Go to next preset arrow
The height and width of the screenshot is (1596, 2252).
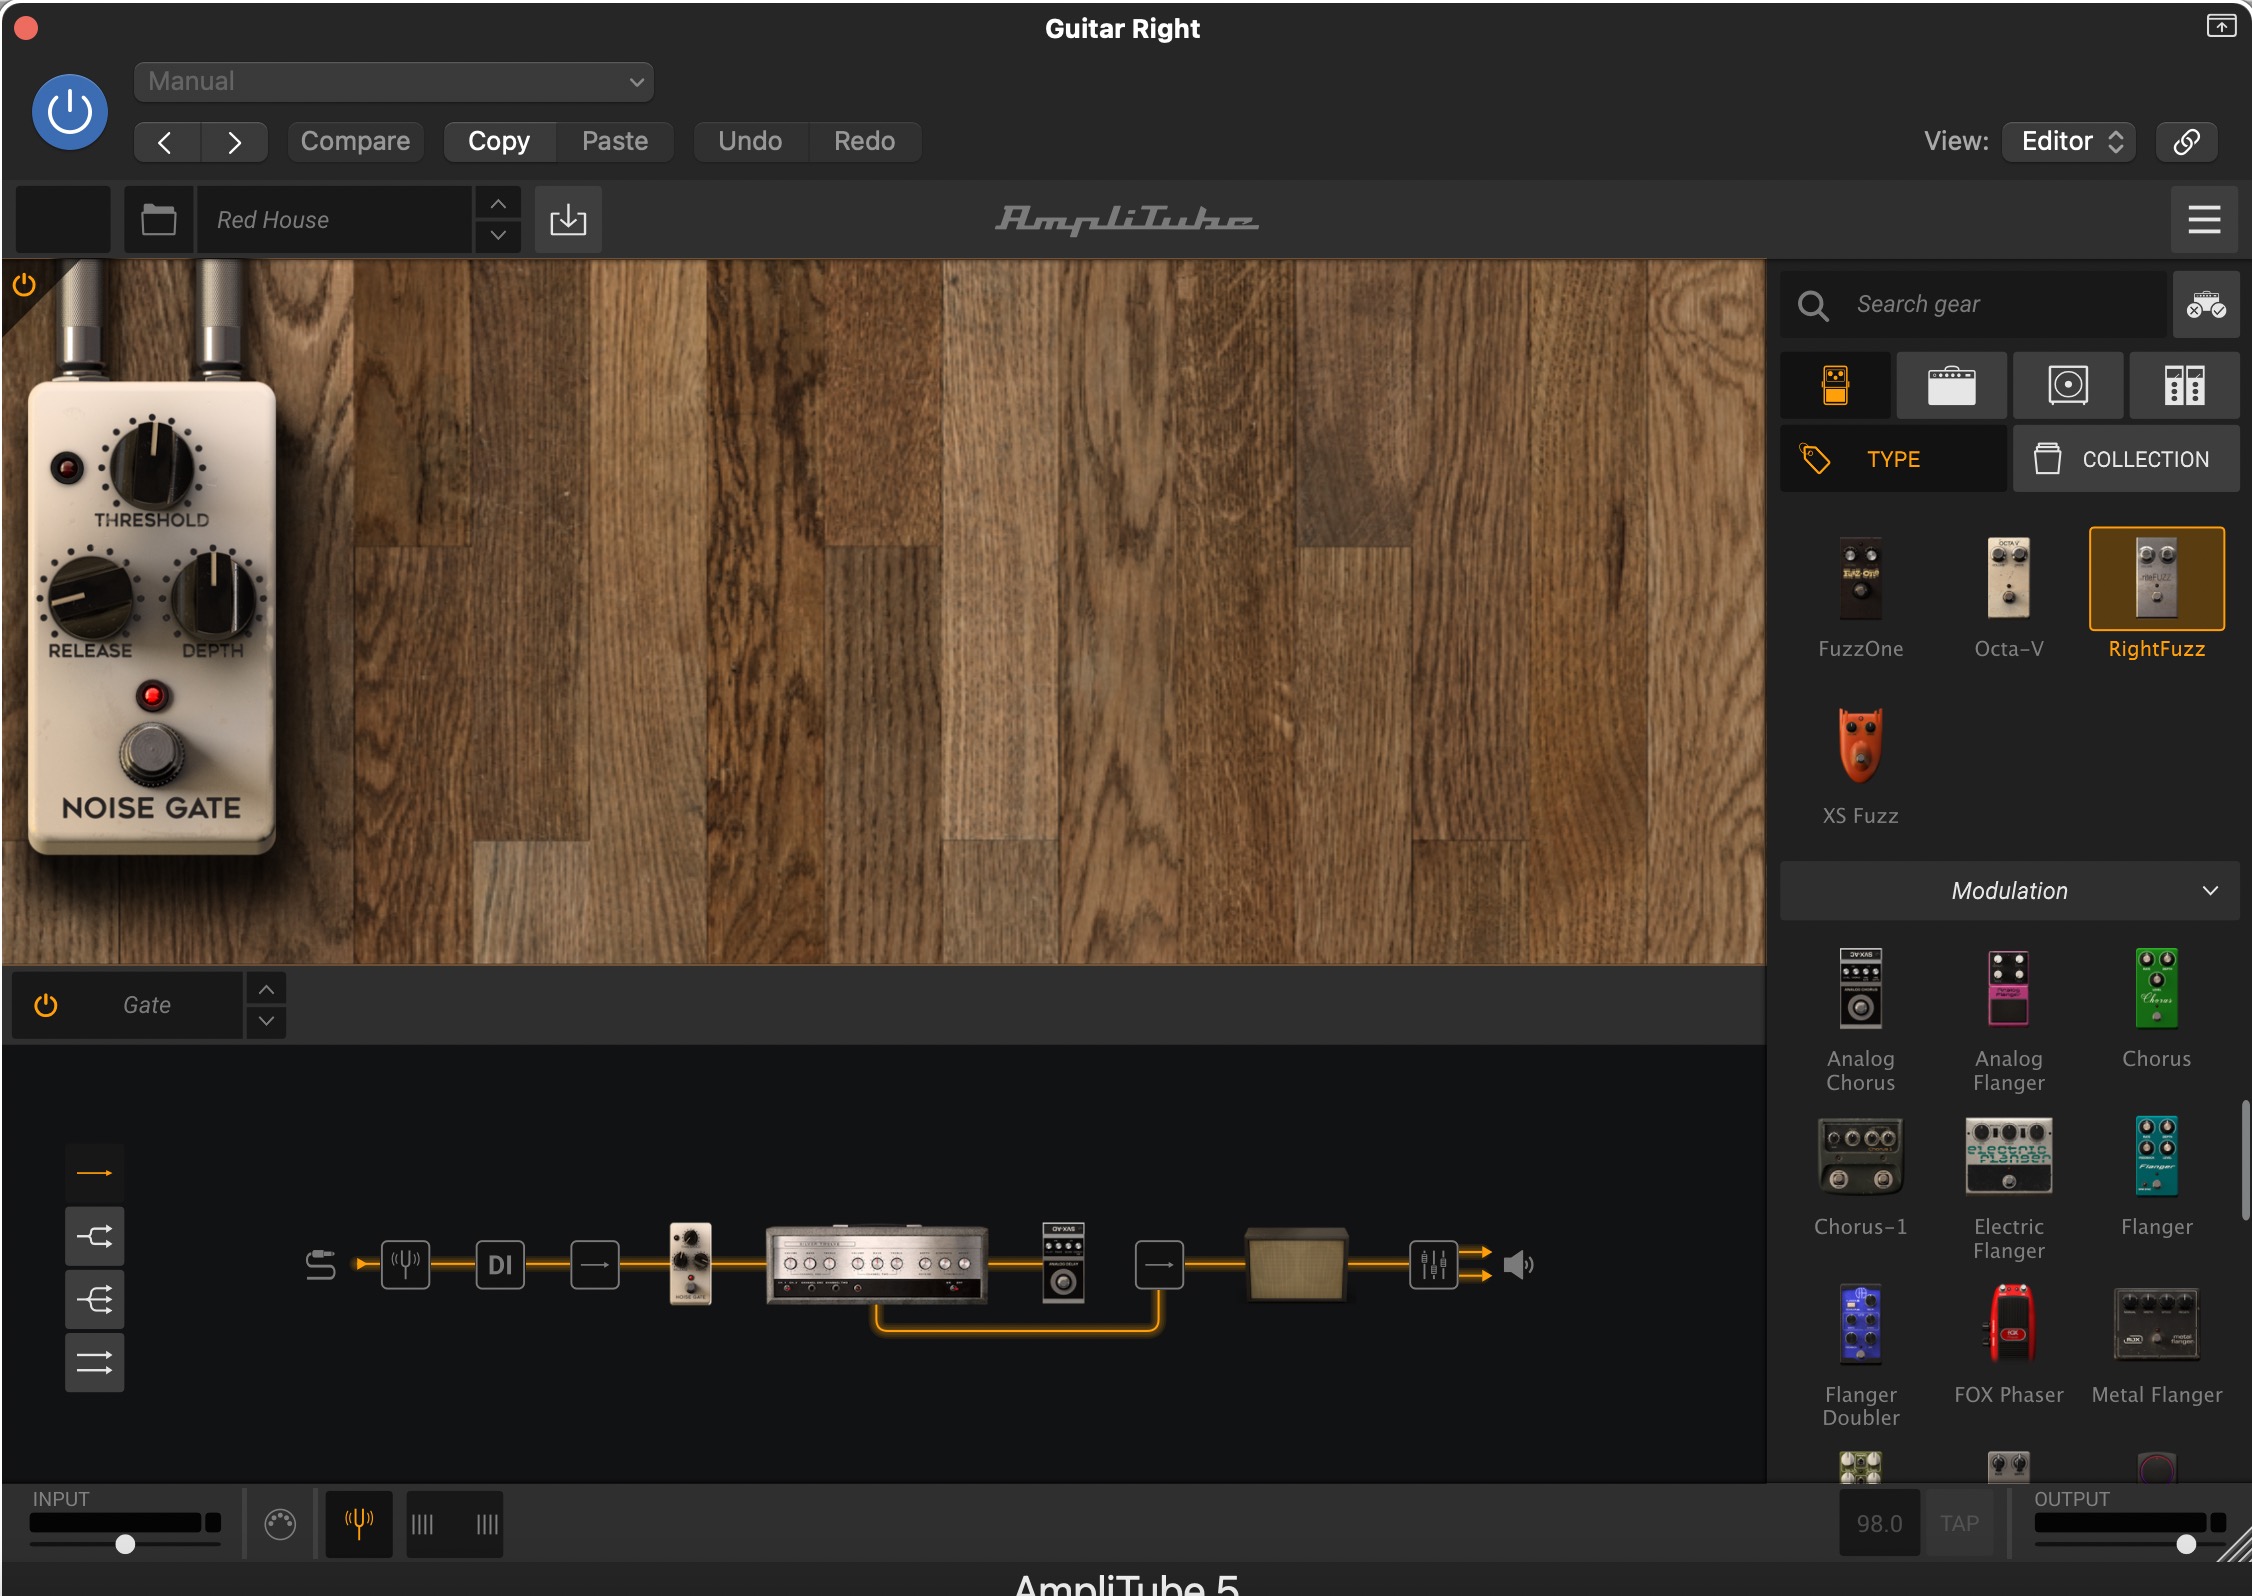pos(234,141)
